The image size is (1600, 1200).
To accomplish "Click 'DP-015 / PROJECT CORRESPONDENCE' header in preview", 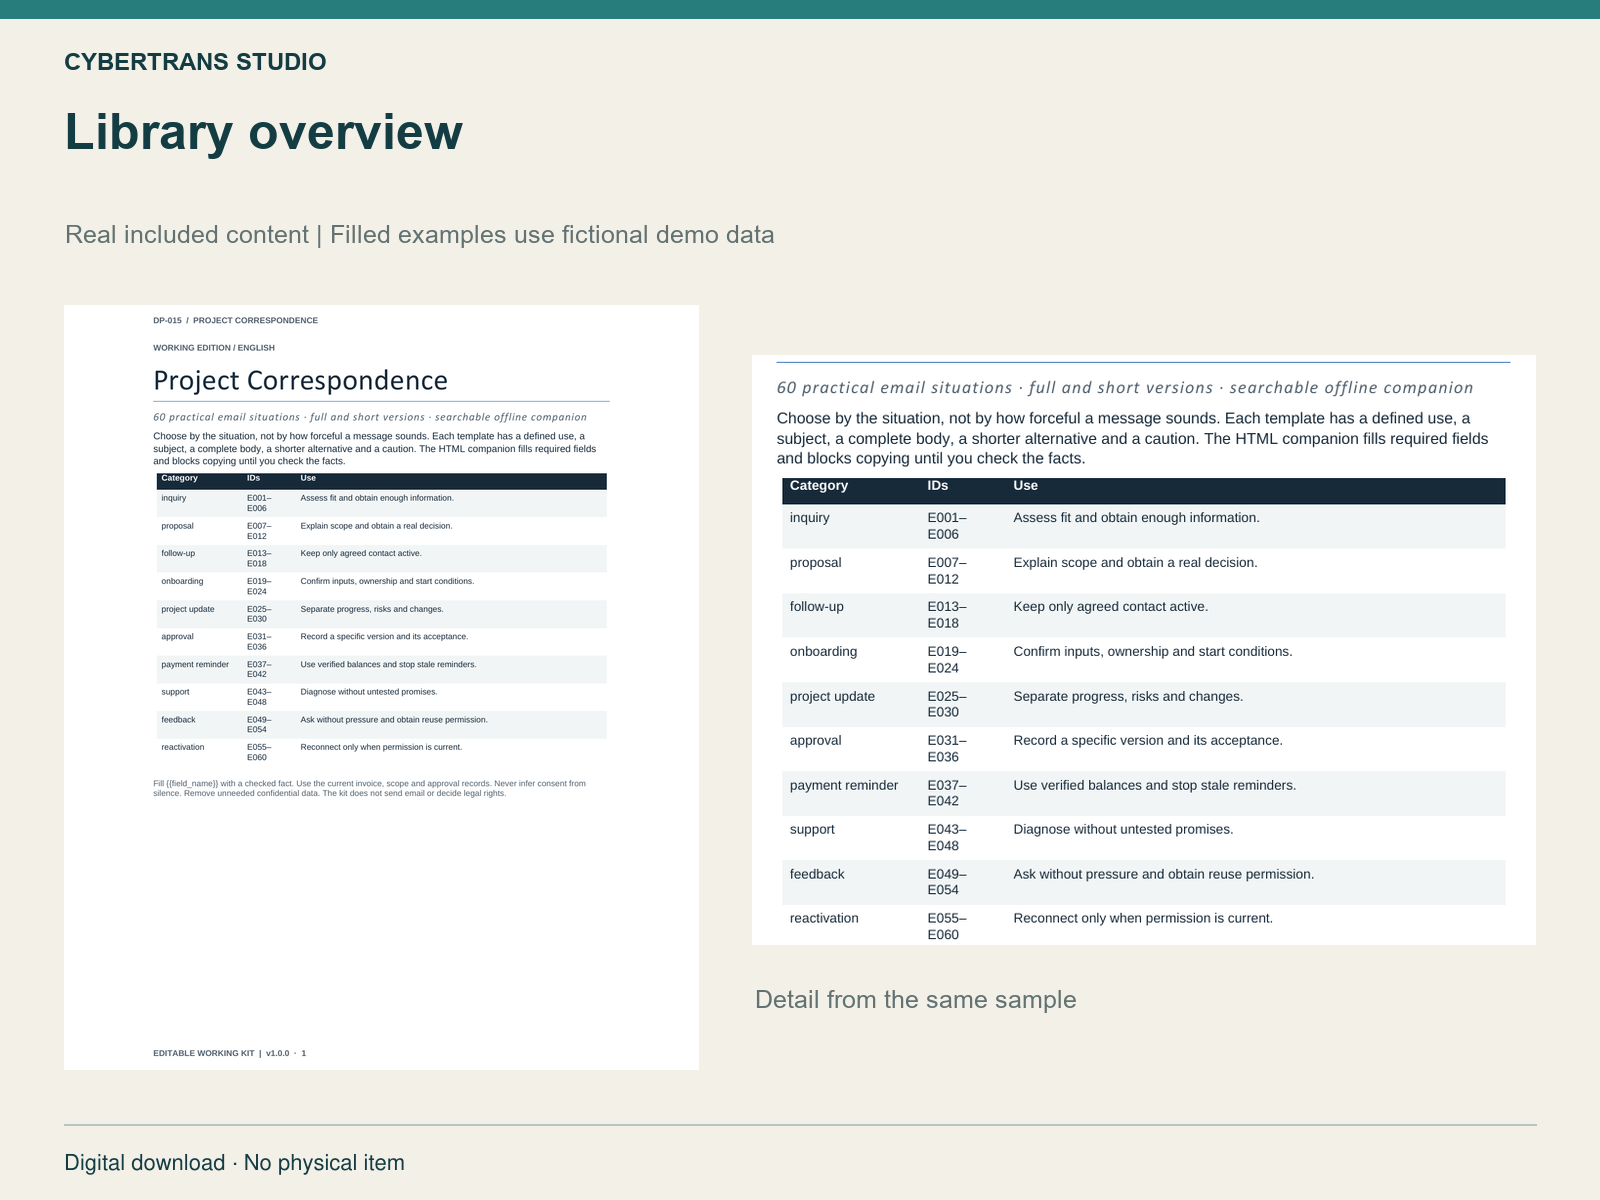I will tap(235, 321).
